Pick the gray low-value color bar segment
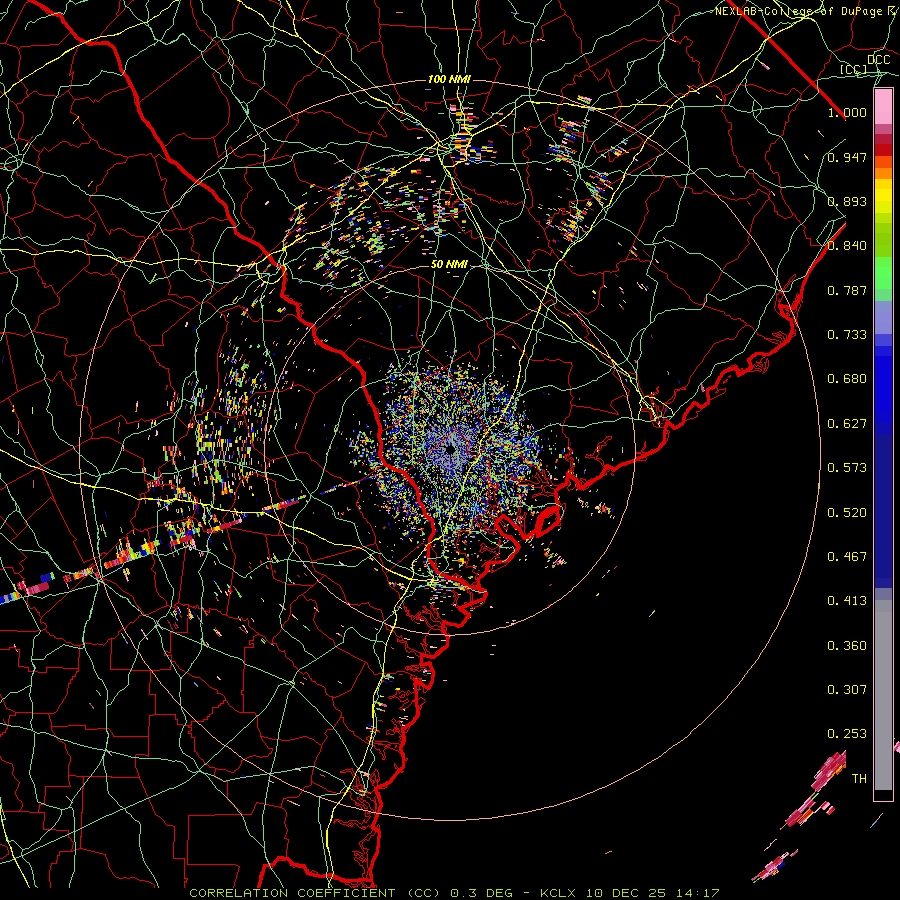 point(883,695)
